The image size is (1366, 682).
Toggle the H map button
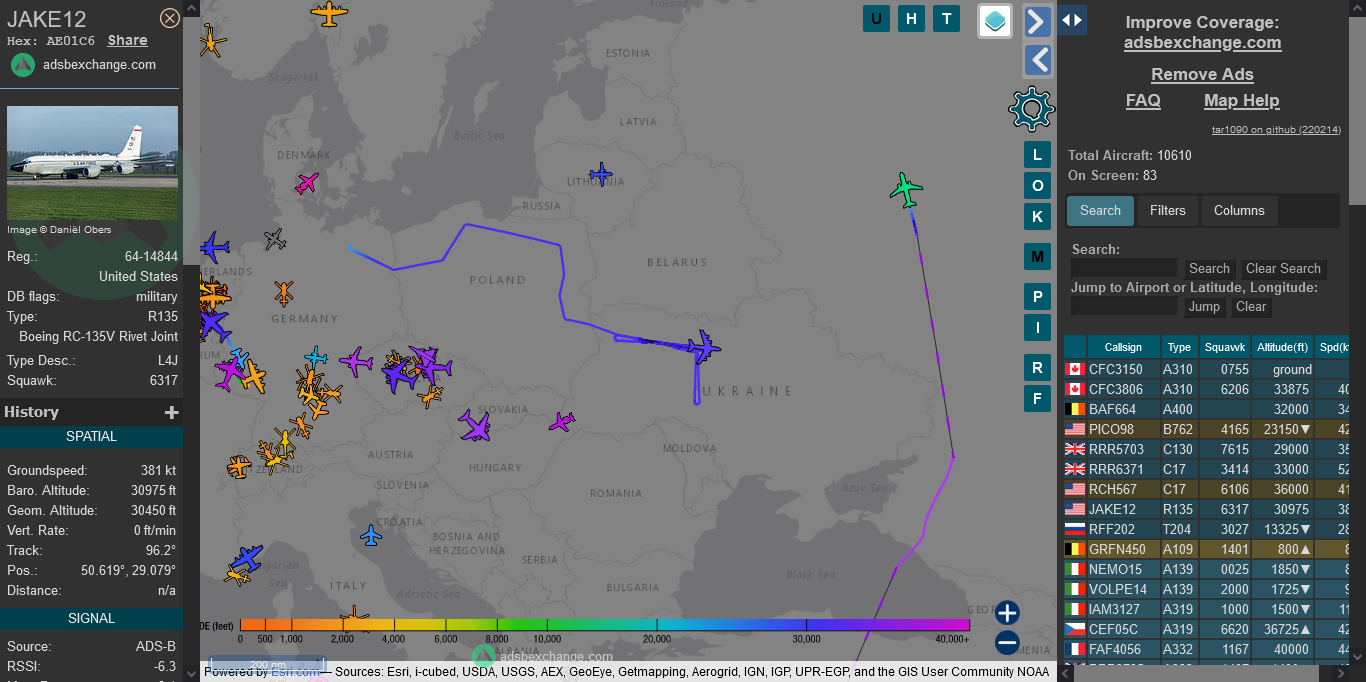(911, 18)
